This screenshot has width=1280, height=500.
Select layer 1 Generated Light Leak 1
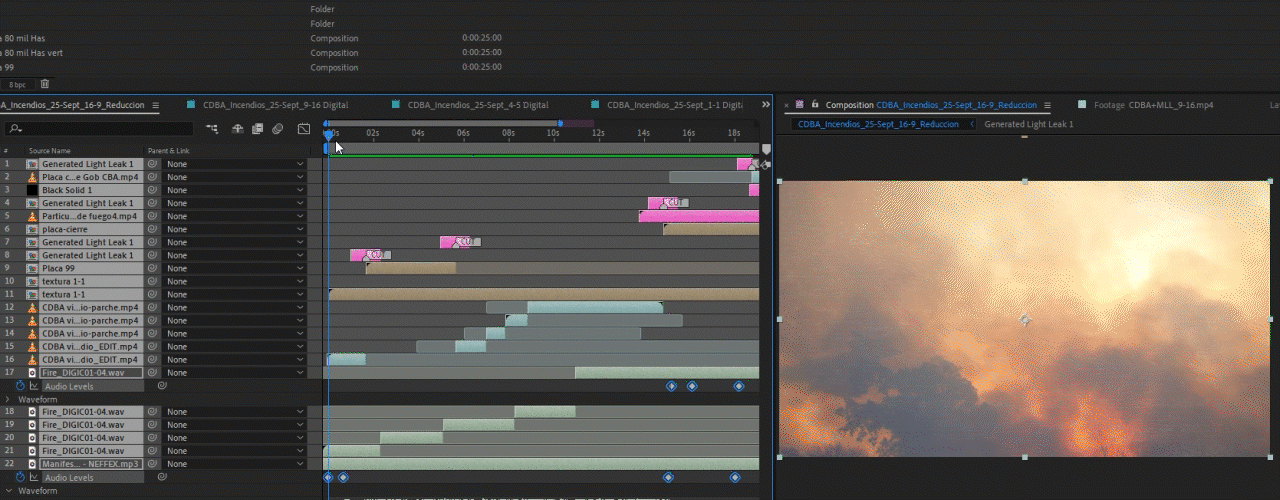(x=89, y=164)
